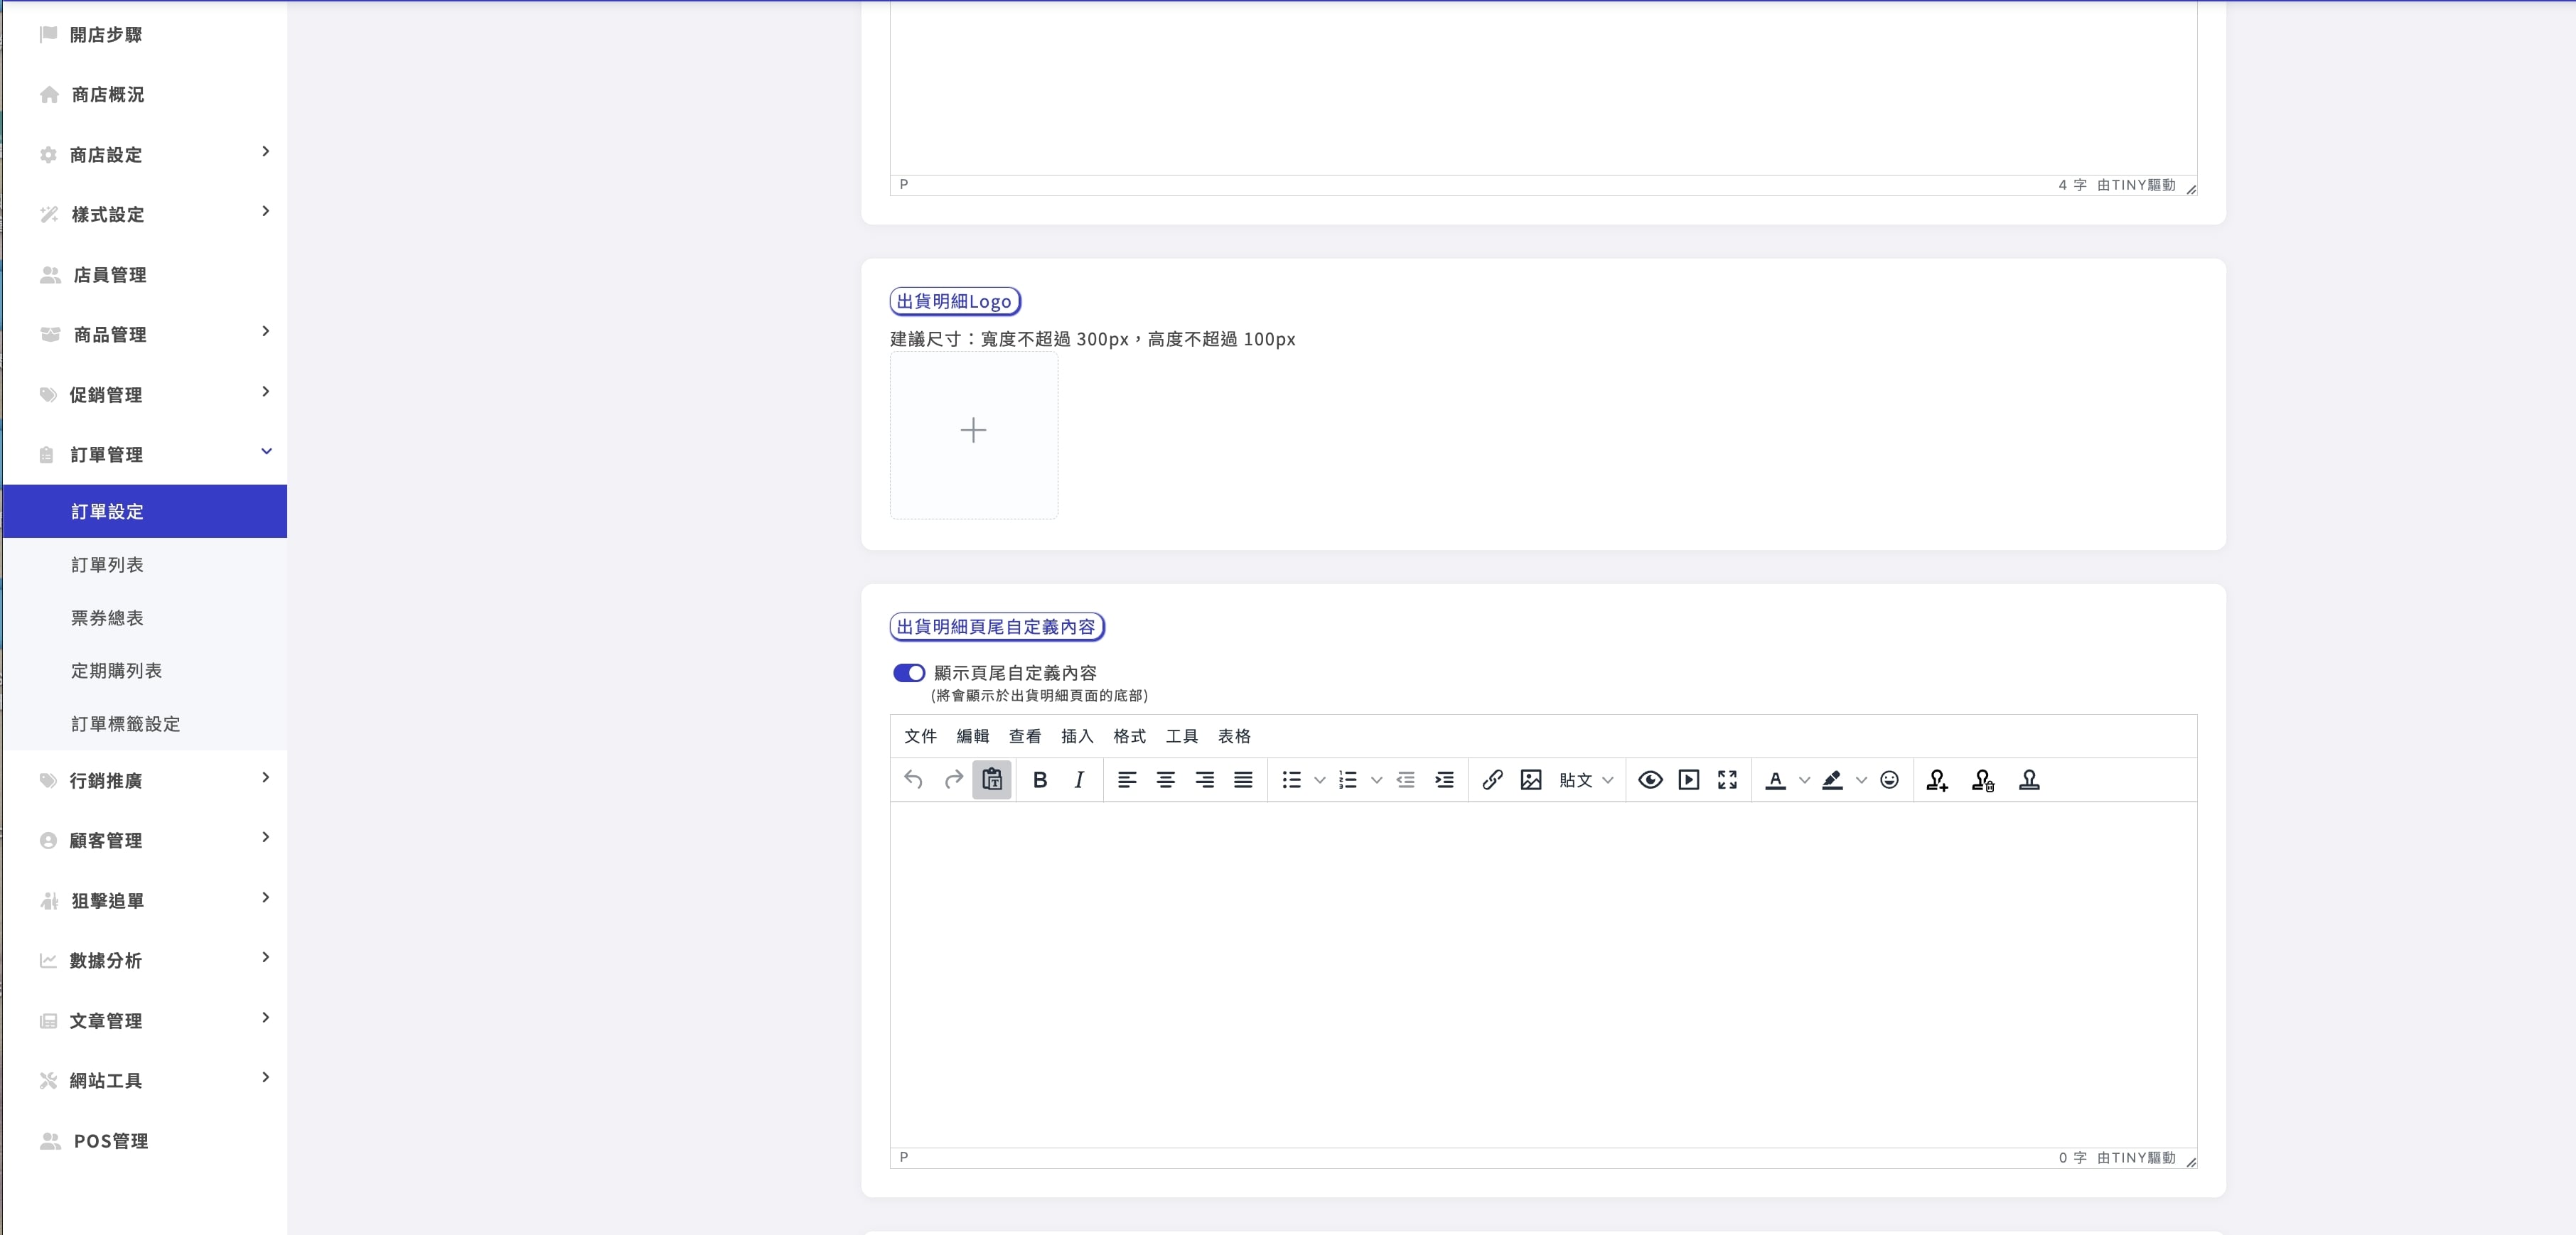The width and height of the screenshot is (2576, 1235).
Task: Center-align text in the footer editor
Action: [x=1166, y=780]
